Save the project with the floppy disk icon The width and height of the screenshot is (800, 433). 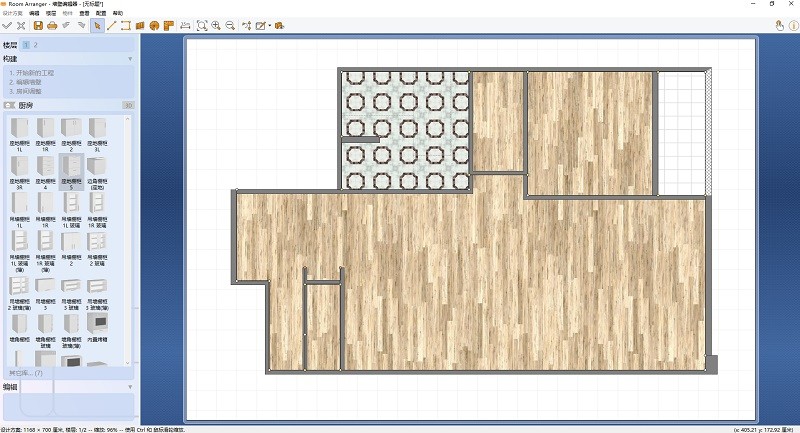(38, 26)
